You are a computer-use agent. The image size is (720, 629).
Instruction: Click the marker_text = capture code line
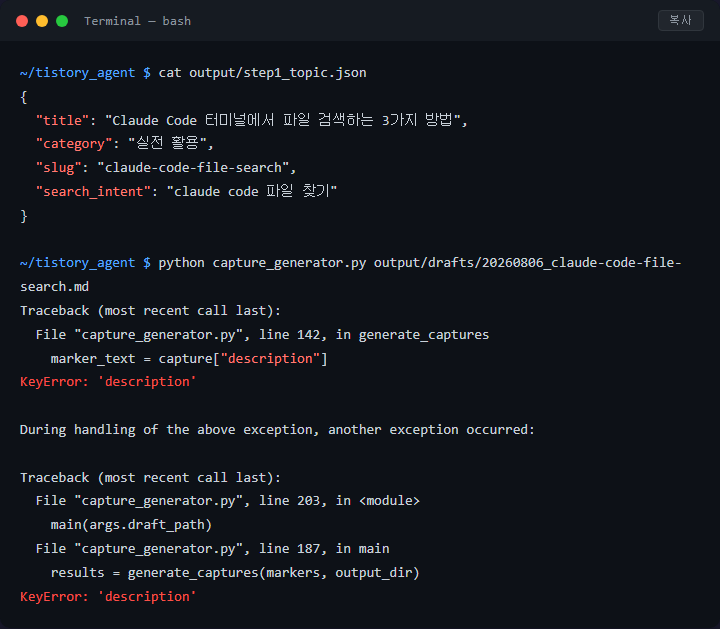(x=189, y=358)
